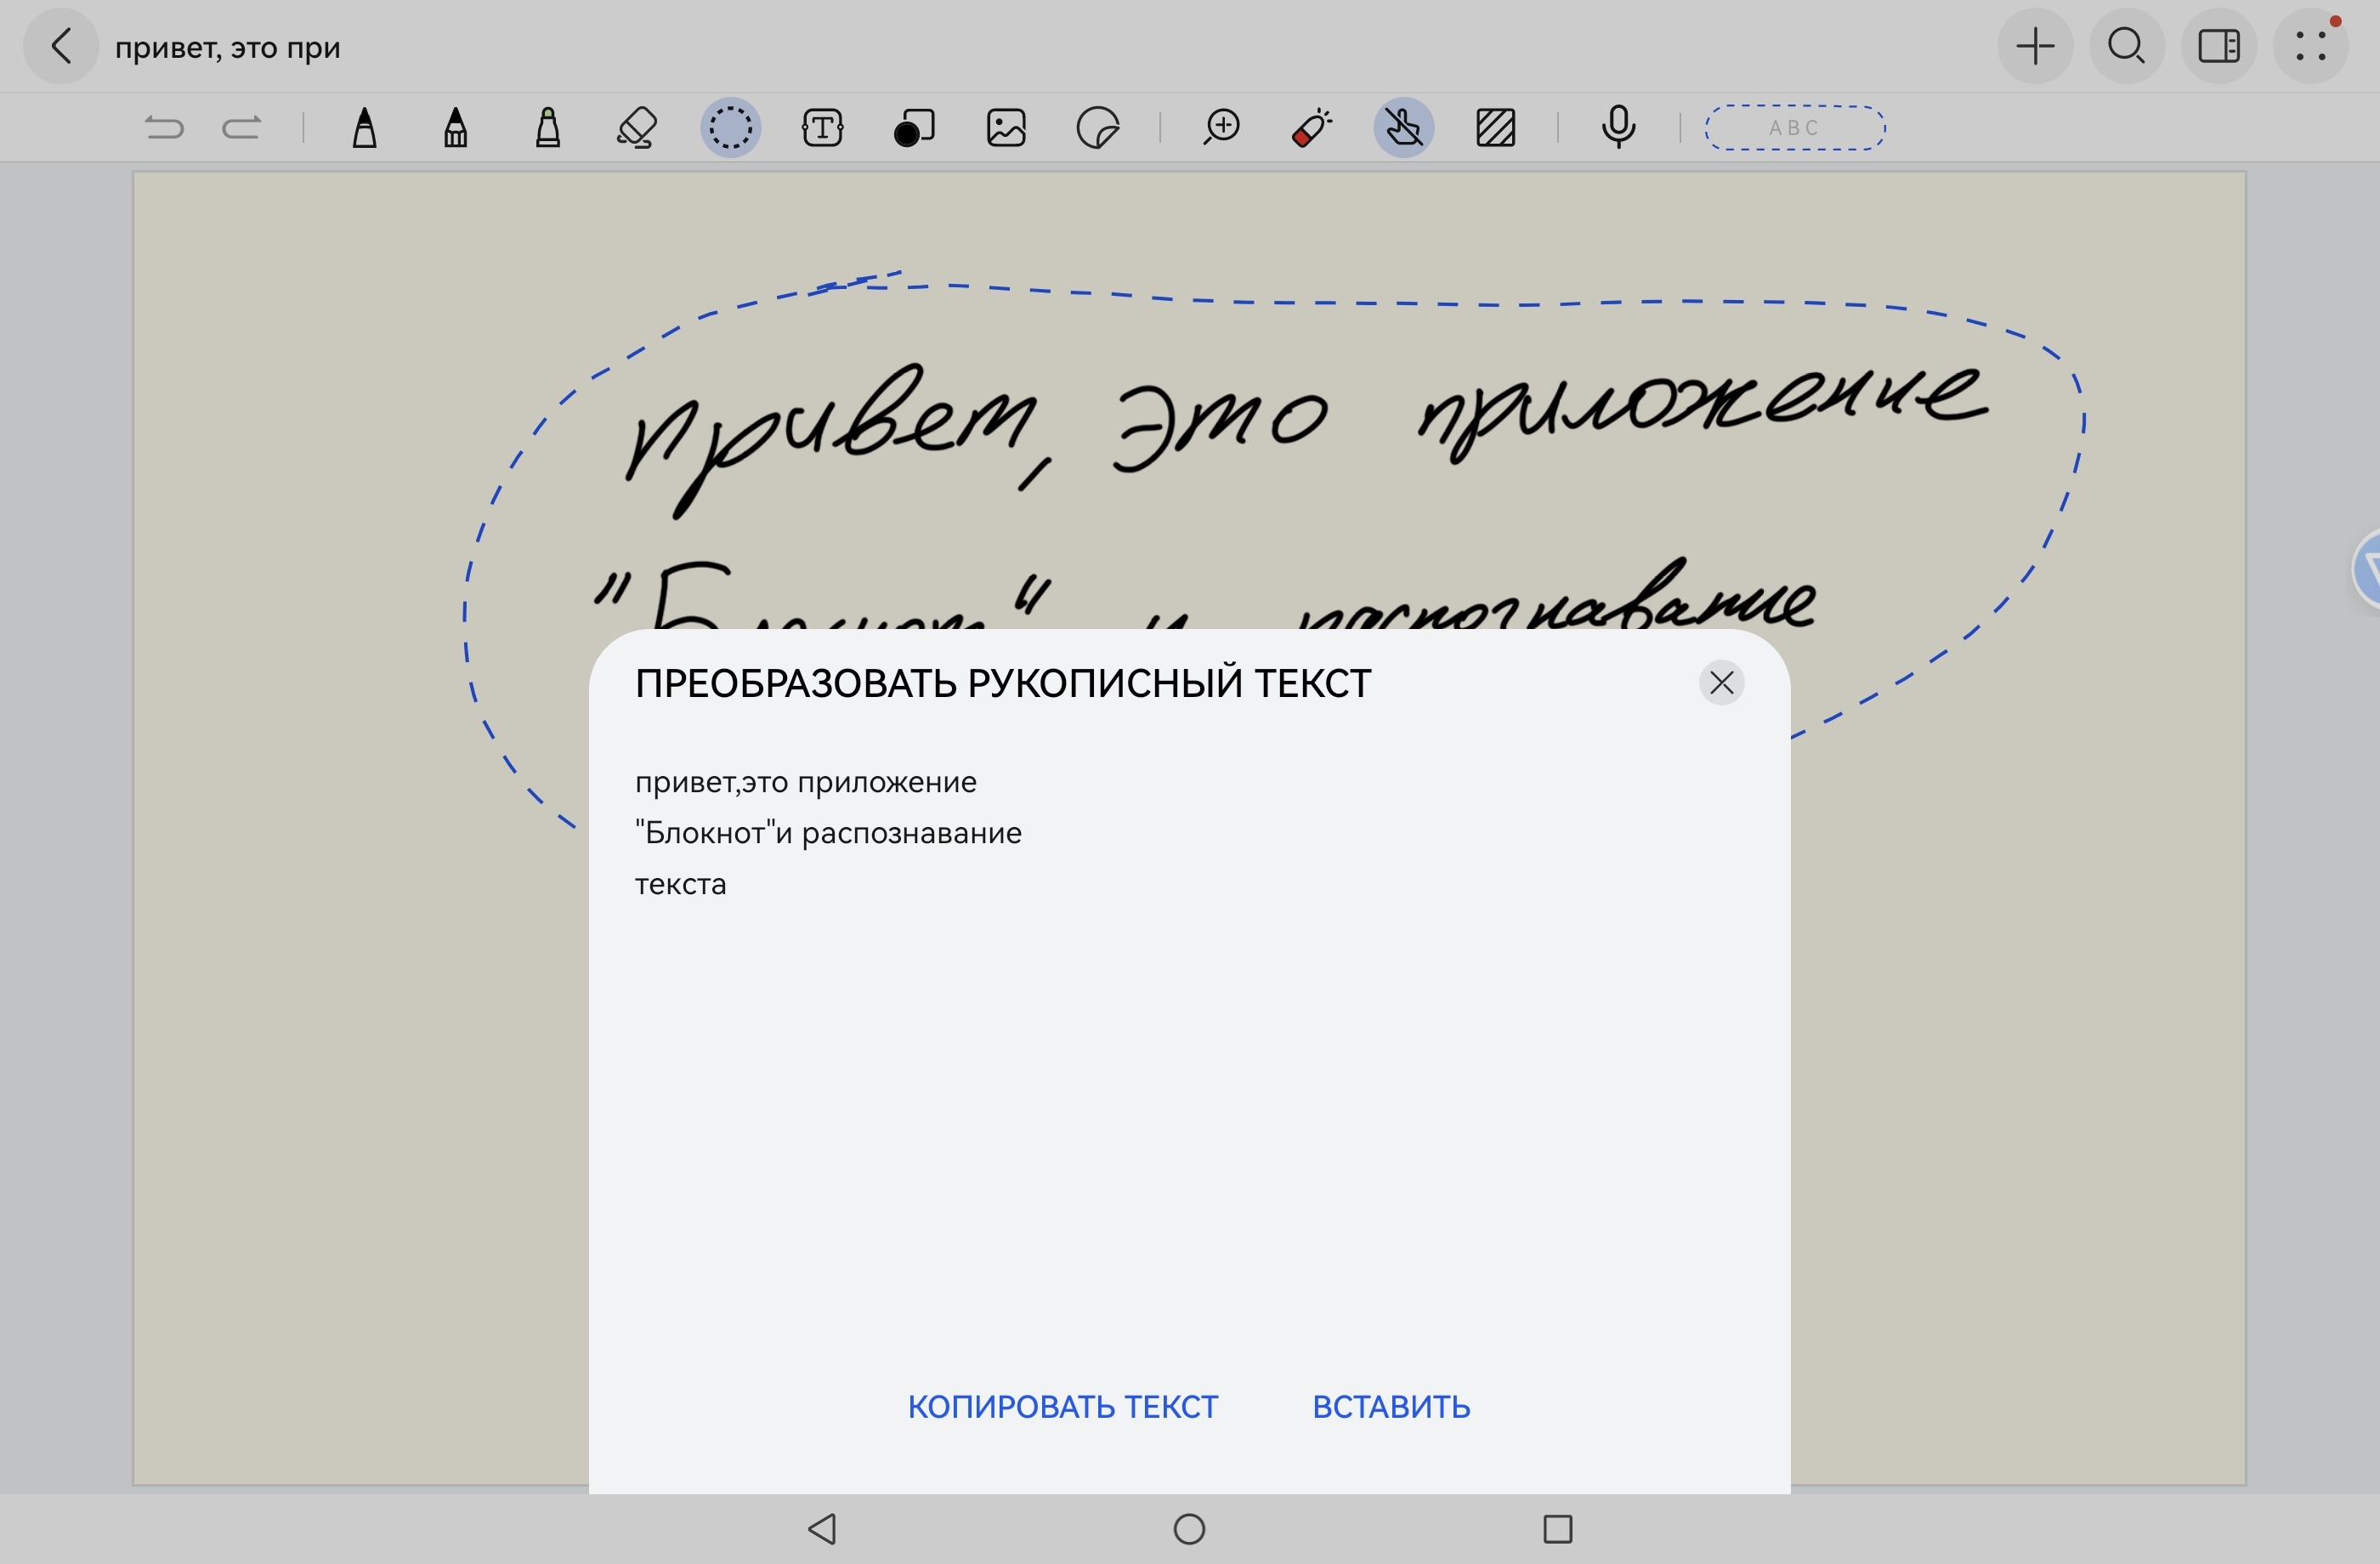Insert a text box

[x=822, y=128]
